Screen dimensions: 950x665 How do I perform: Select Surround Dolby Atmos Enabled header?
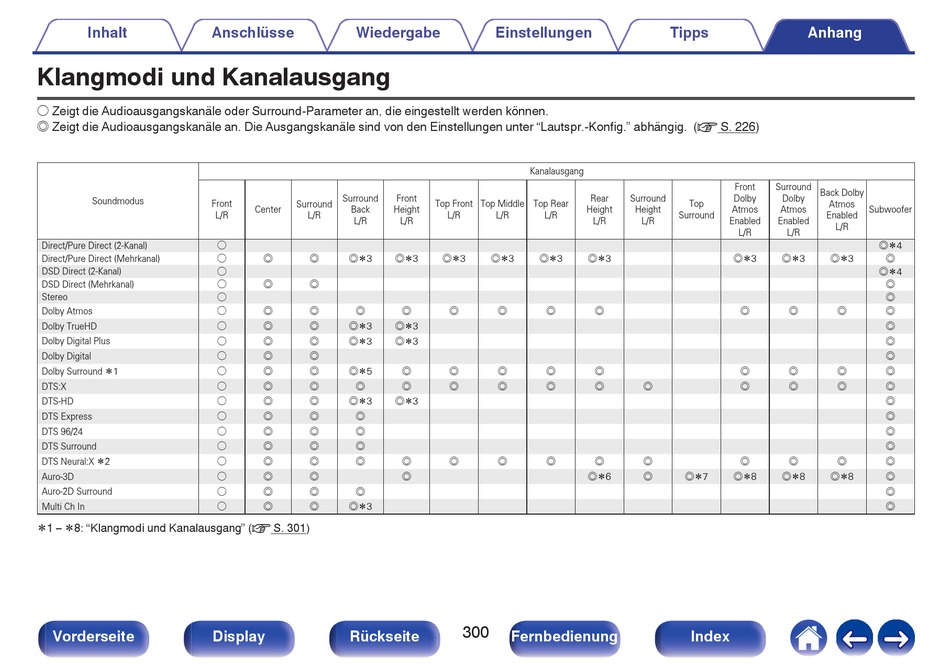[x=793, y=210]
